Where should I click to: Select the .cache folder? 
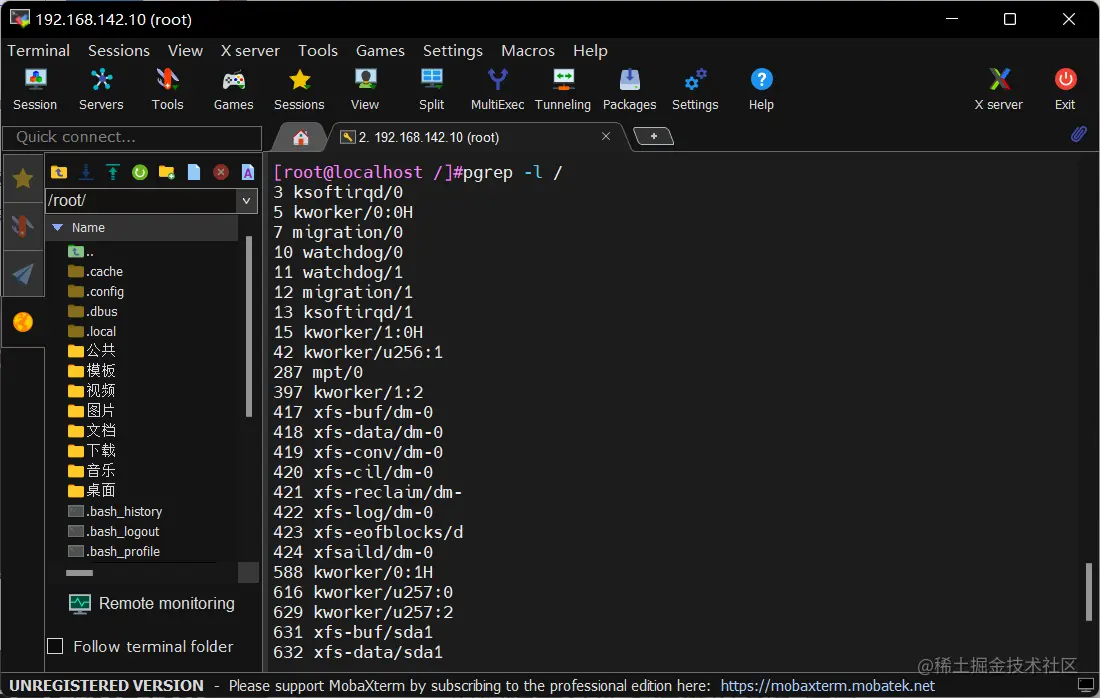coord(95,271)
